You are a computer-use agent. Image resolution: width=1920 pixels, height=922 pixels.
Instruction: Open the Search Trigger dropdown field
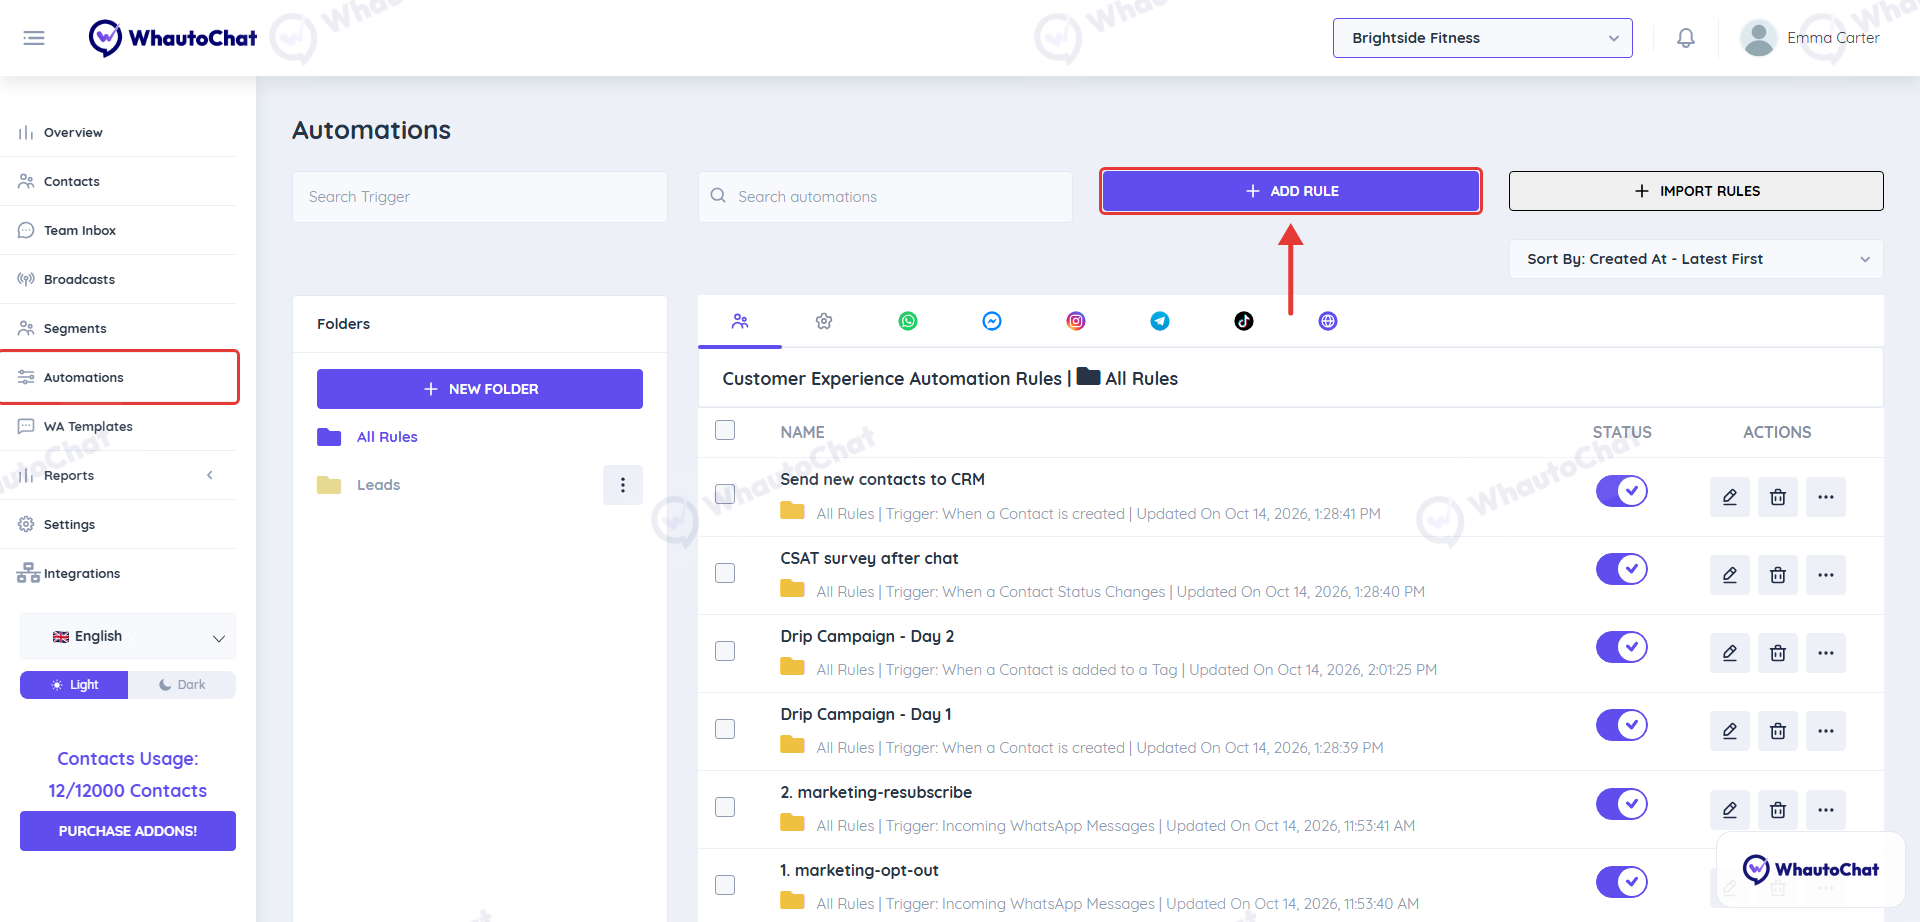pyautogui.click(x=480, y=197)
